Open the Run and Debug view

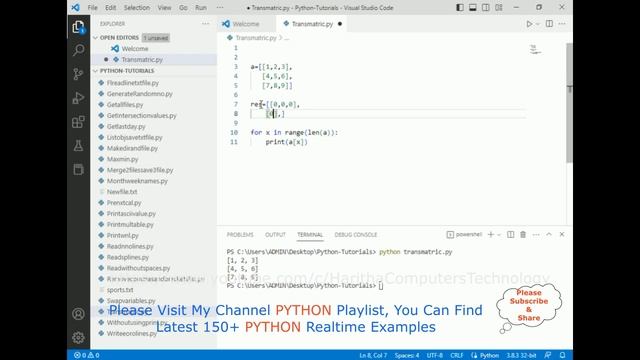tap(78, 98)
